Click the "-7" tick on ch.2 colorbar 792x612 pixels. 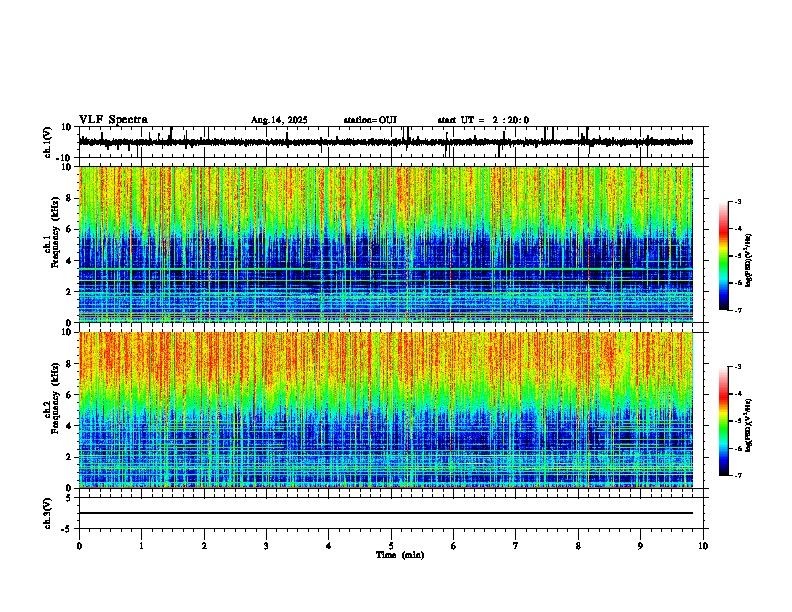[x=738, y=475]
